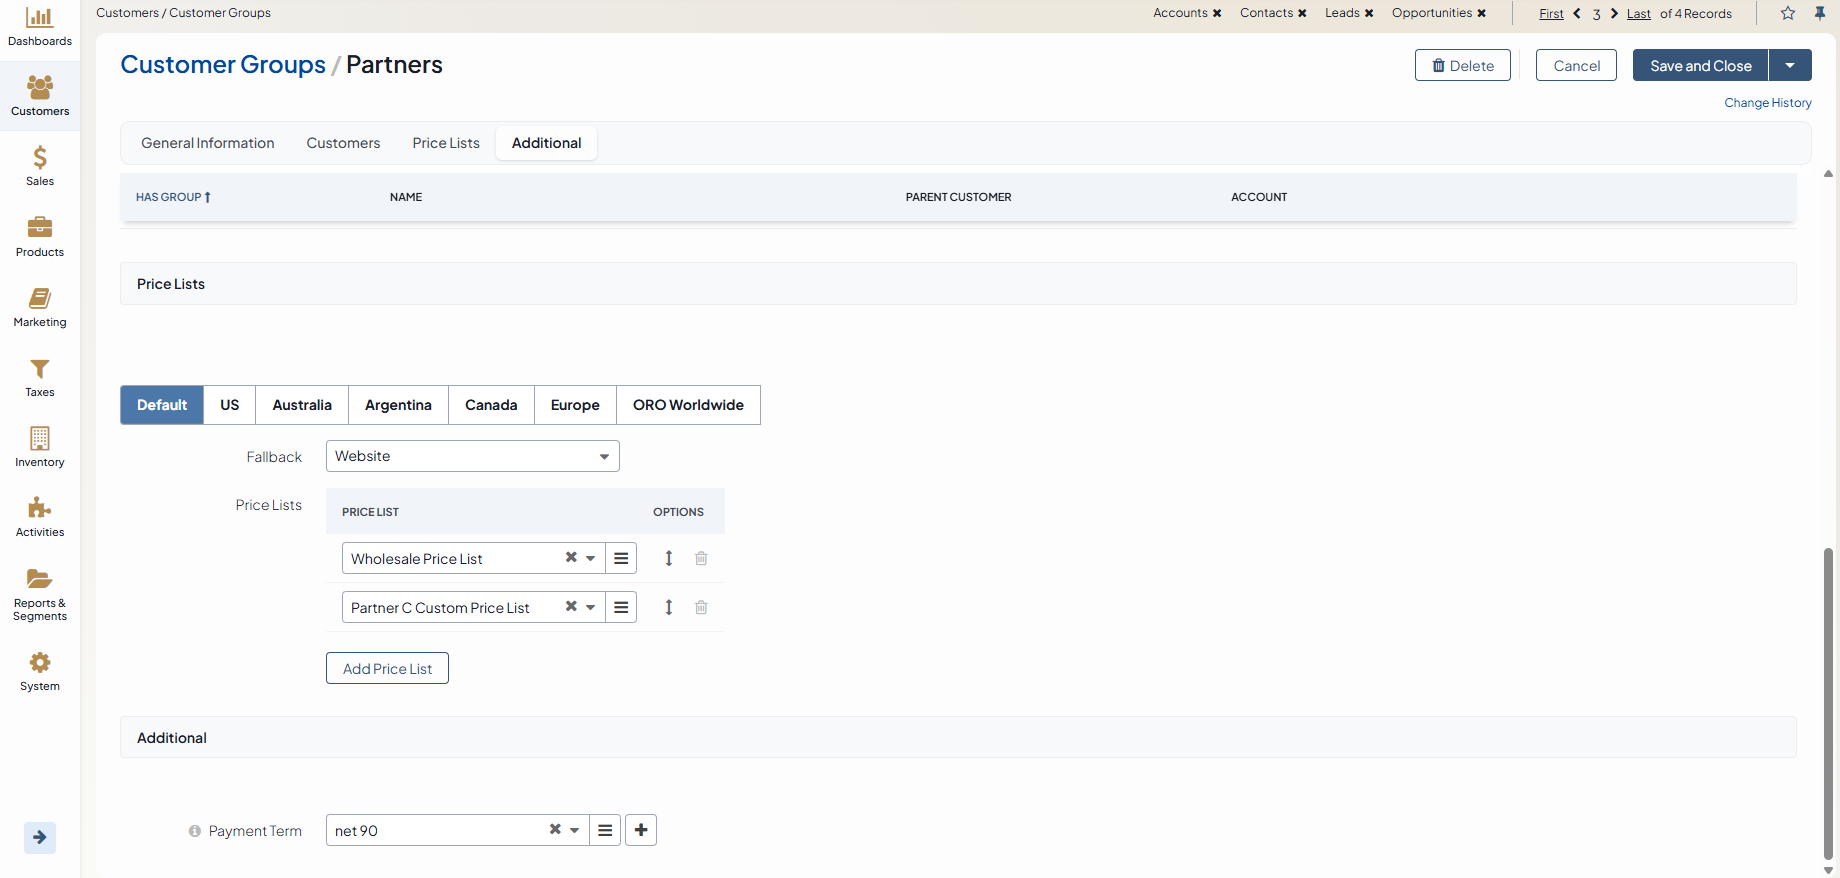Select the Canada price list tab
The image size is (1840, 878).
(x=491, y=405)
